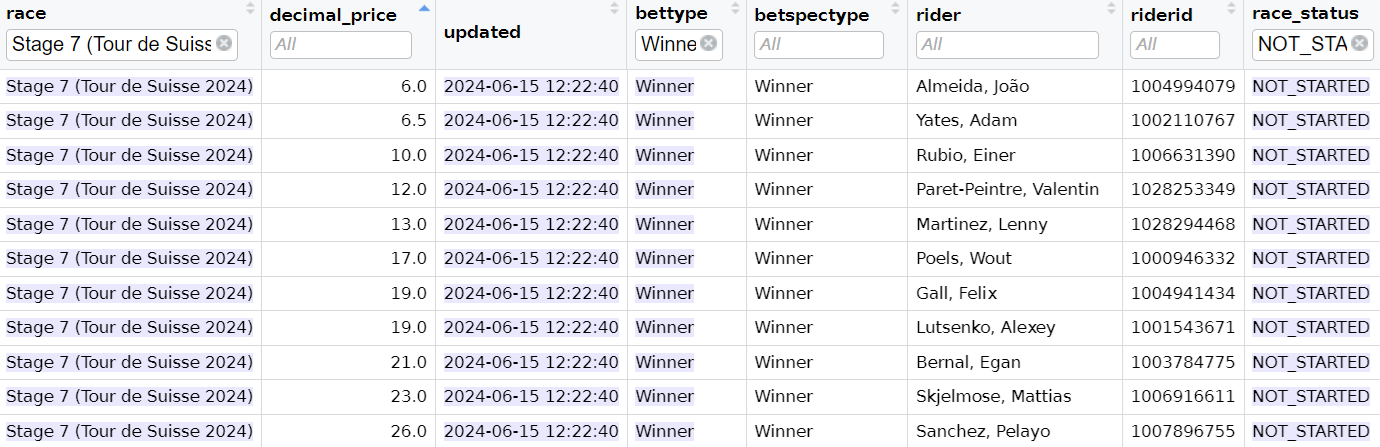1380x447 pixels.
Task: Click the betspectype header label
Action: (x=812, y=14)
